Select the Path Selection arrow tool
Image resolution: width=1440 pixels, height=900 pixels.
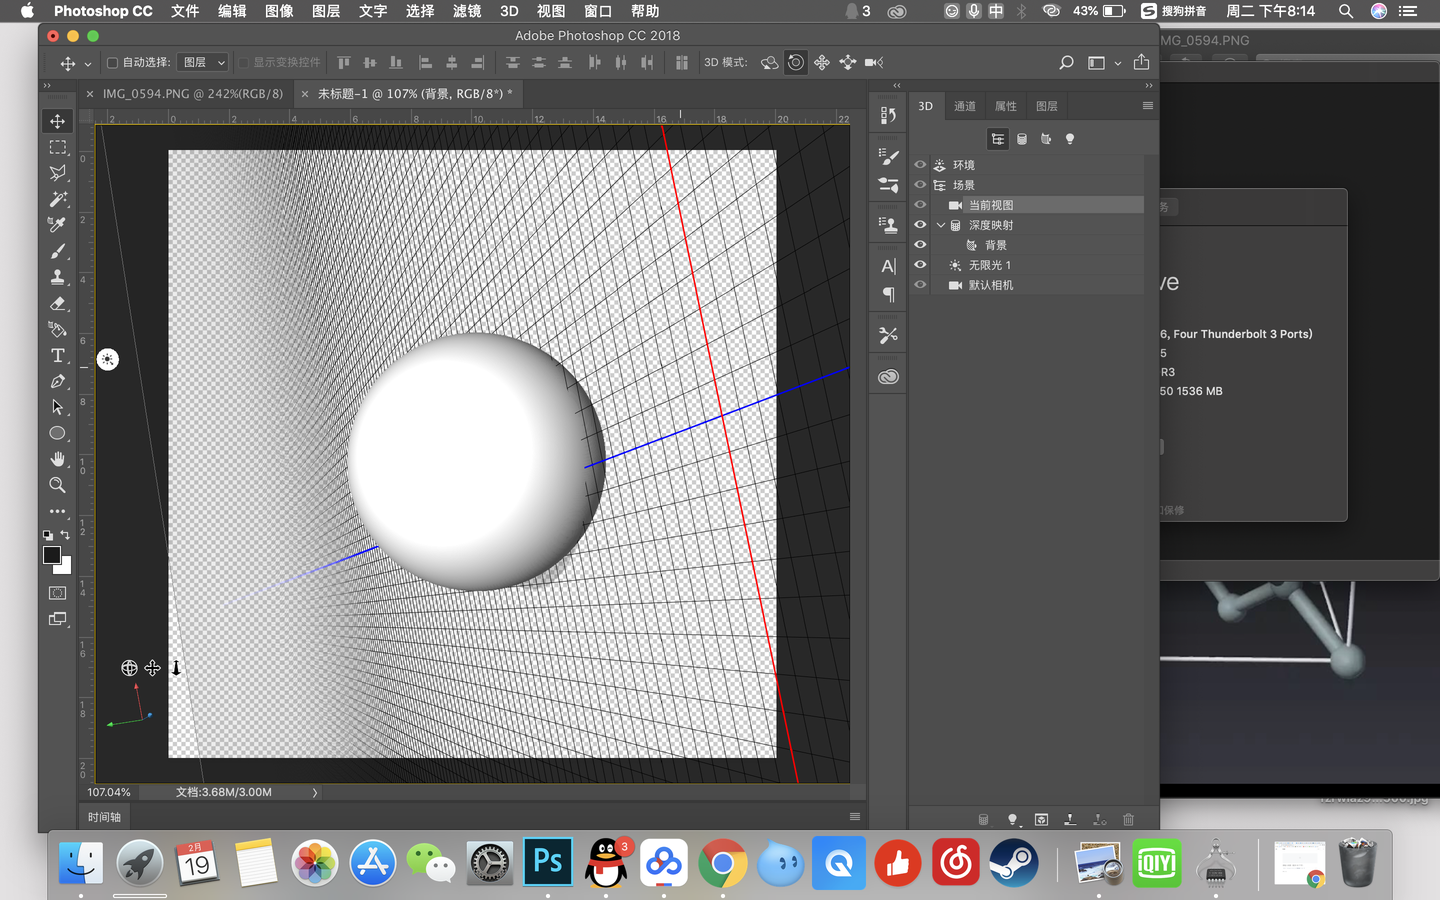tap(58, 407)
